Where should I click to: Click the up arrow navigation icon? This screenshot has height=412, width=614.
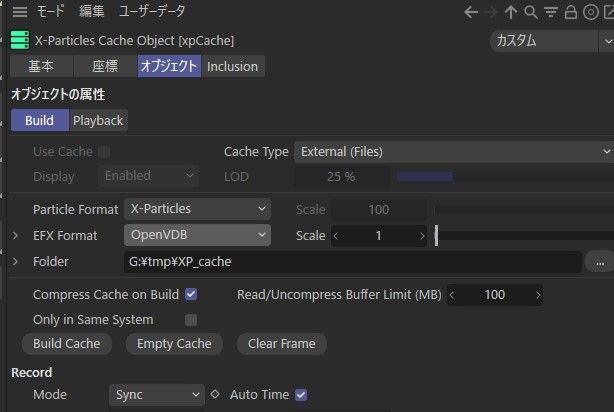point(511,12)
